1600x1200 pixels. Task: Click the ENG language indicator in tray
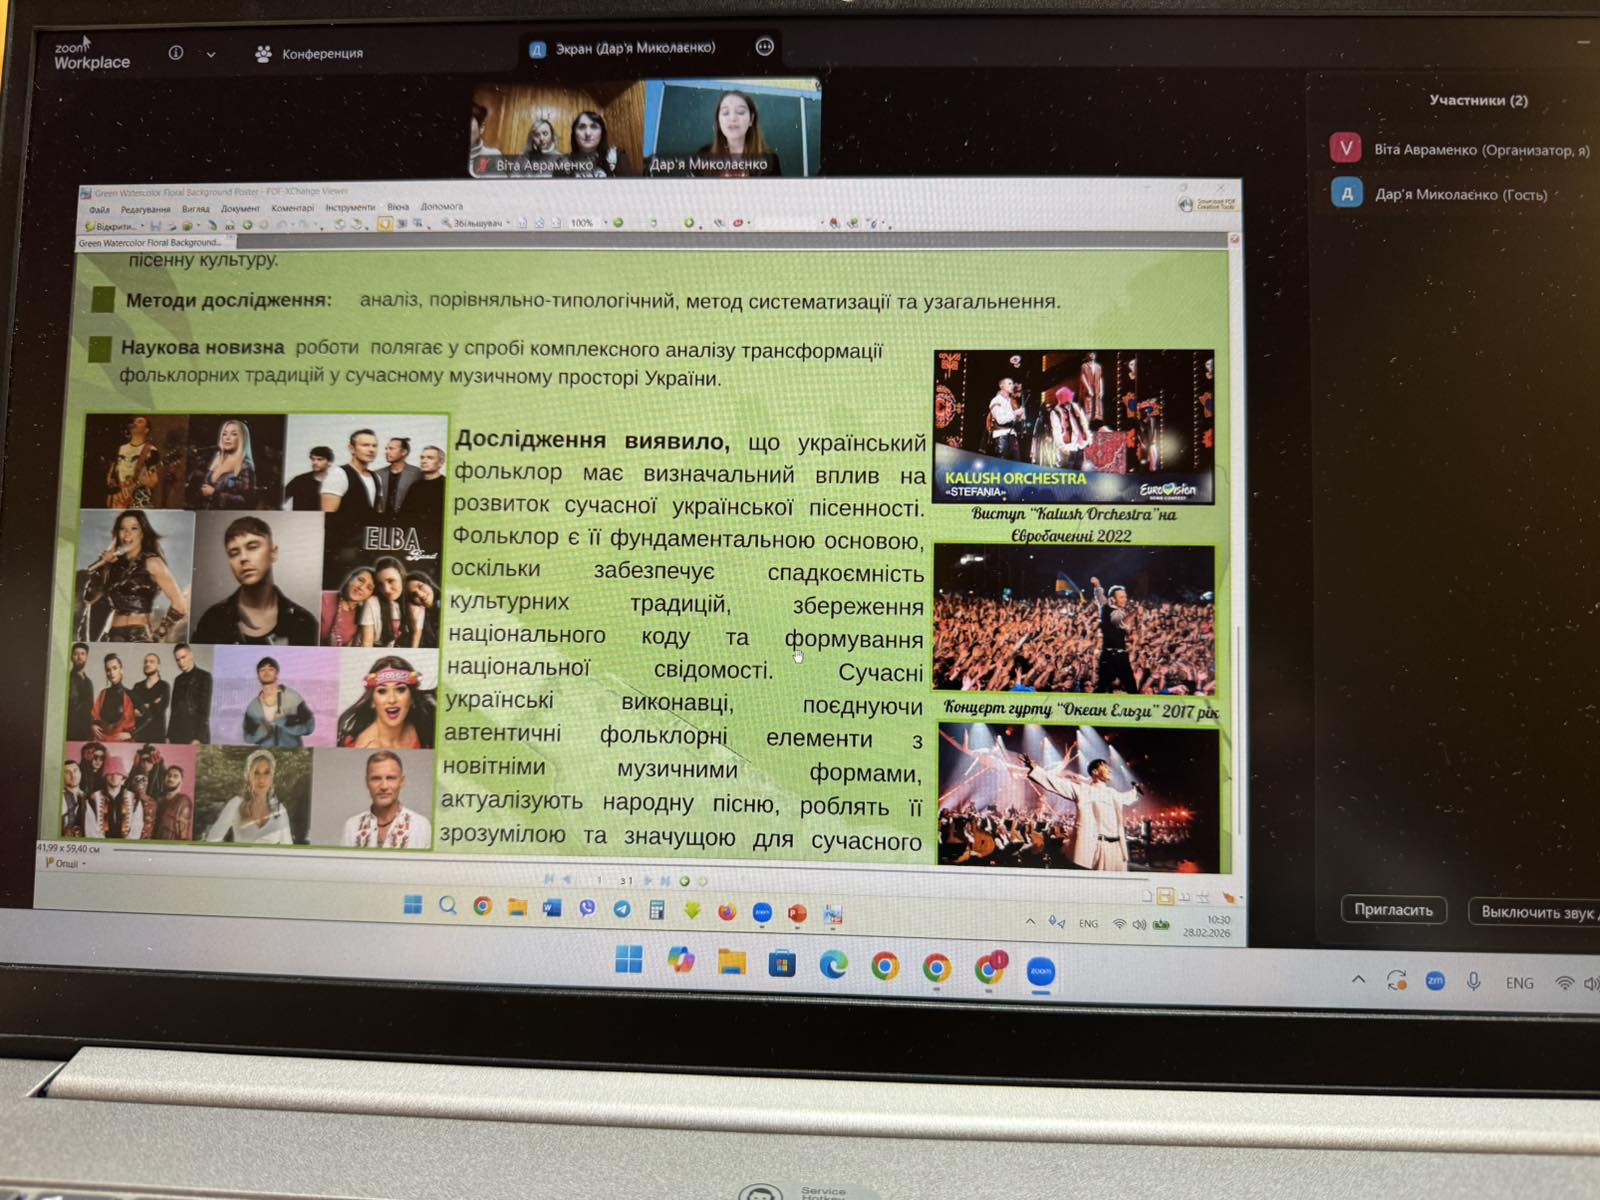tap(1519, 983)
